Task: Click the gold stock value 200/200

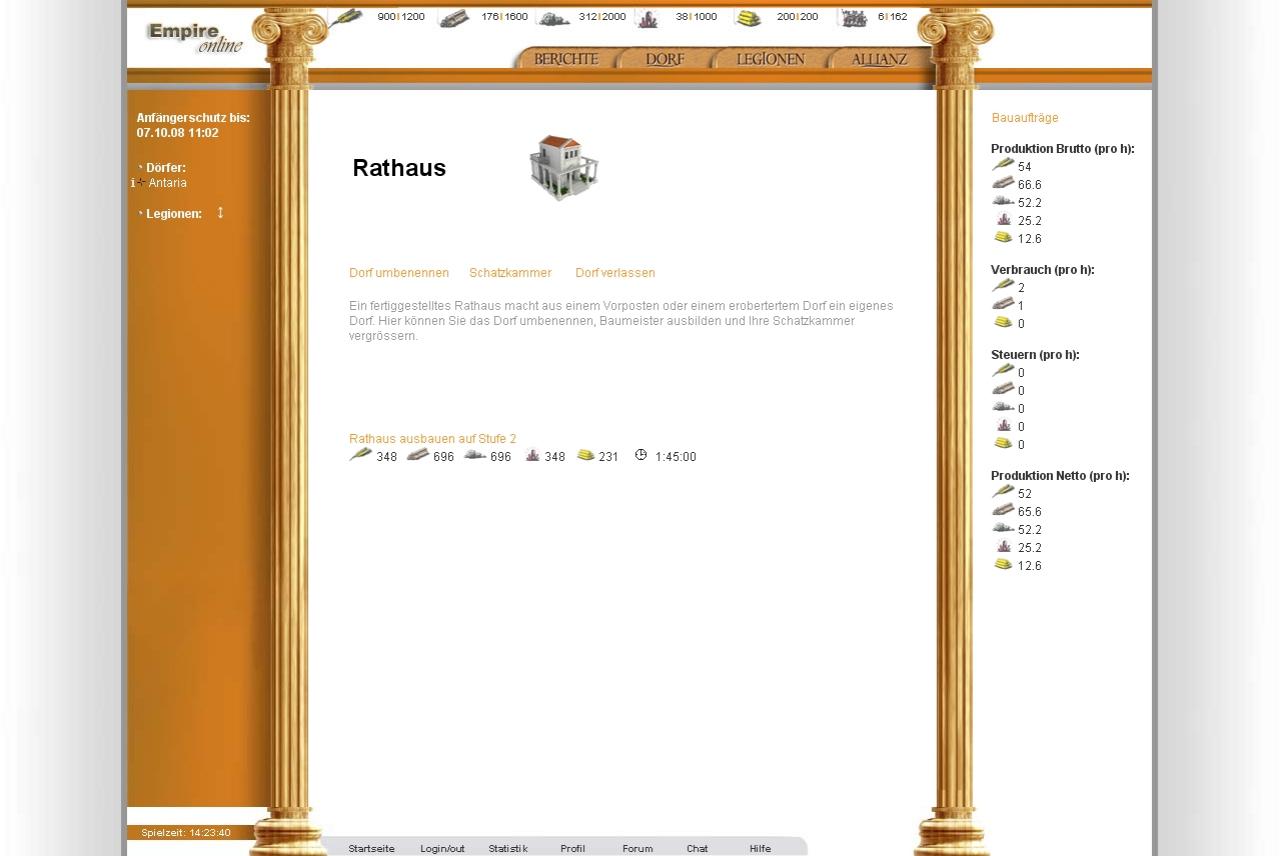Action: [797, 17]
